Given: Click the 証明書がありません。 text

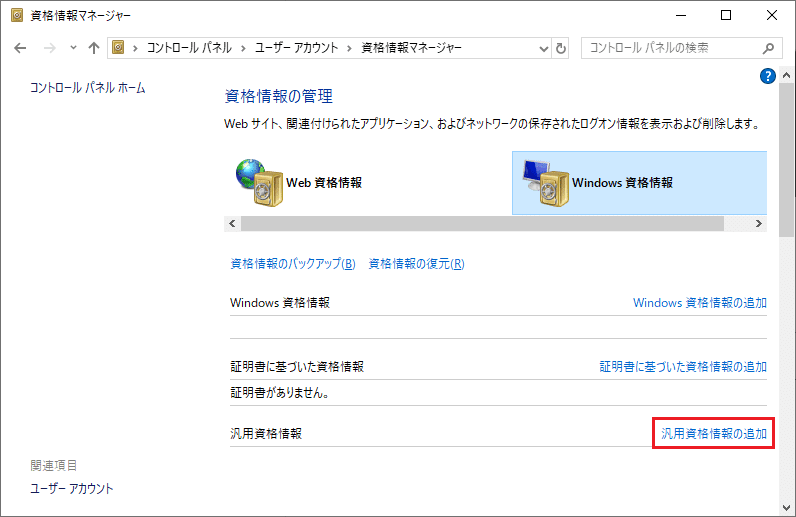Looking at the screenshot, I should pos(280,393).
